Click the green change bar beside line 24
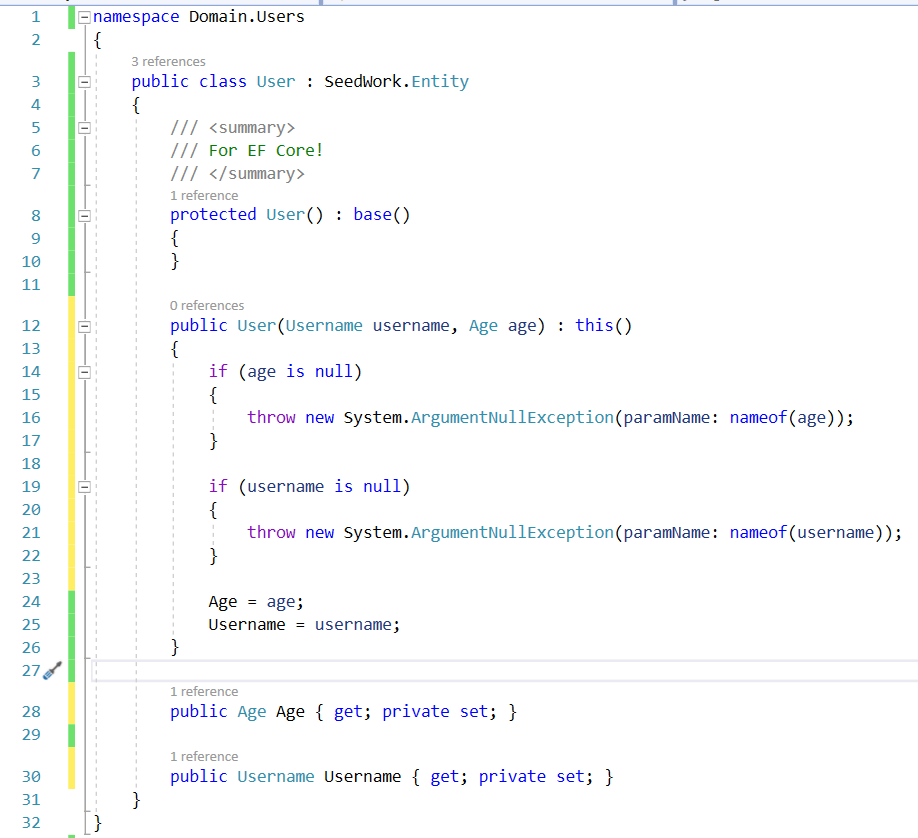This screenshot has width=918, height=838. point(71,601)
